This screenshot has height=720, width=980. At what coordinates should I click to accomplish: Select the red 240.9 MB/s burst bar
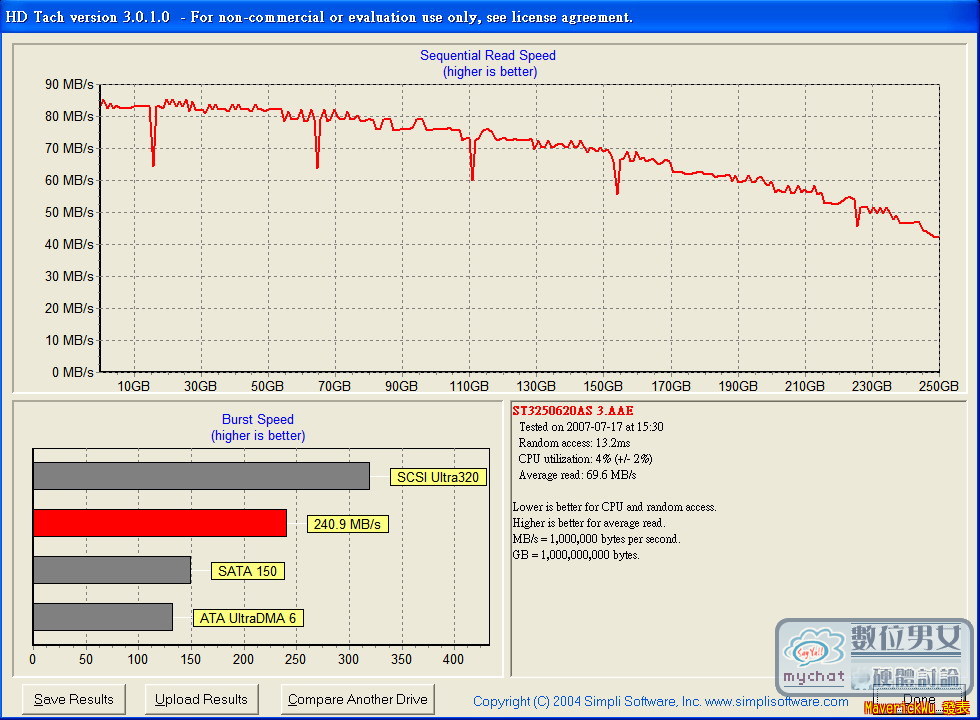pyautogui.click(x=159, y=523)
